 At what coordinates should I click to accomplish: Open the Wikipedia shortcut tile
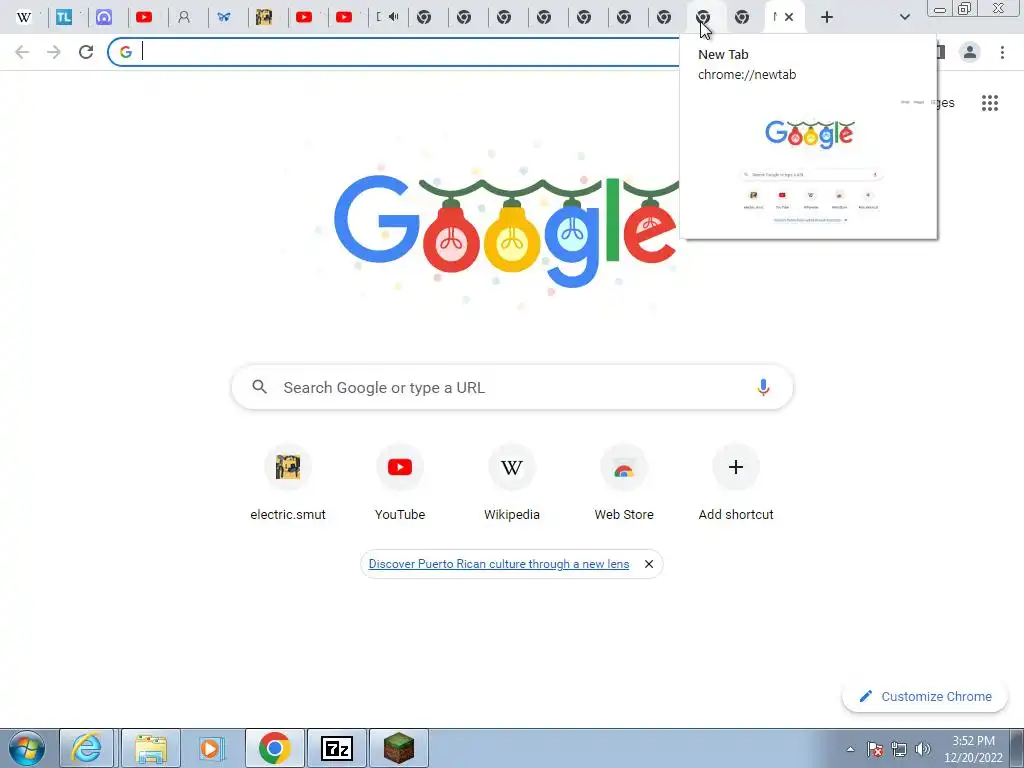[x=512, y=483]
